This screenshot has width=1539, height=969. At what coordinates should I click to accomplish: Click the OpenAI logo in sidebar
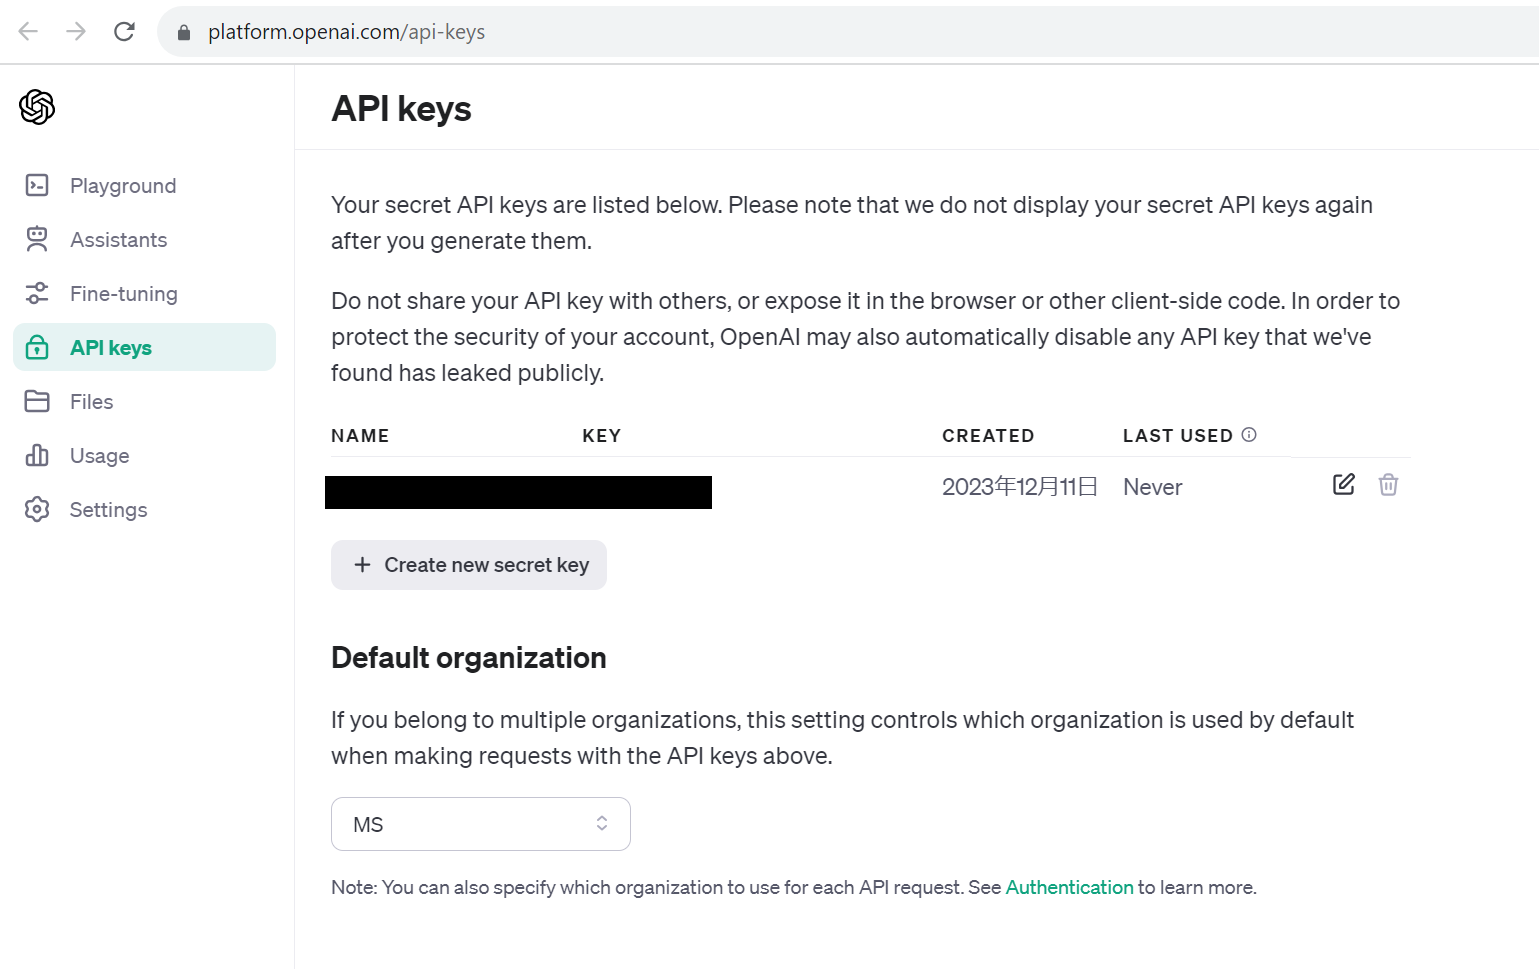point(37,107)
